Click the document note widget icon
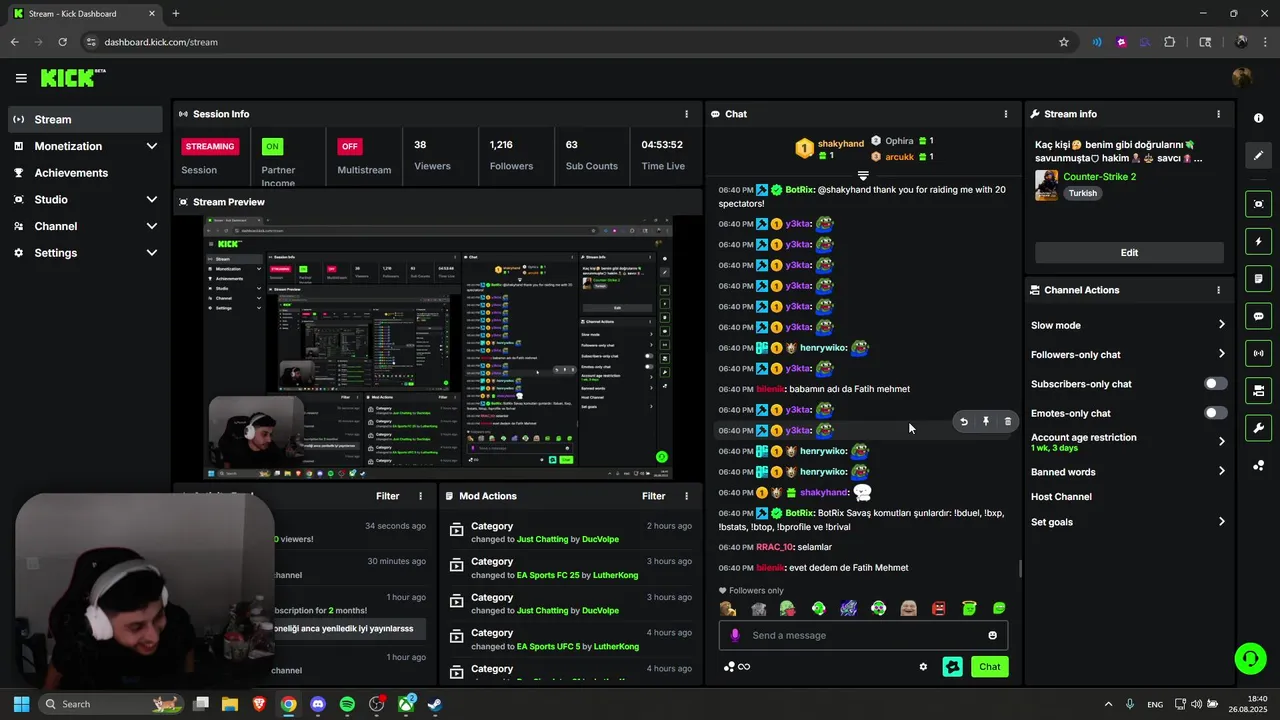Viewport: 1280px width, 720px height. point(1258,278)
